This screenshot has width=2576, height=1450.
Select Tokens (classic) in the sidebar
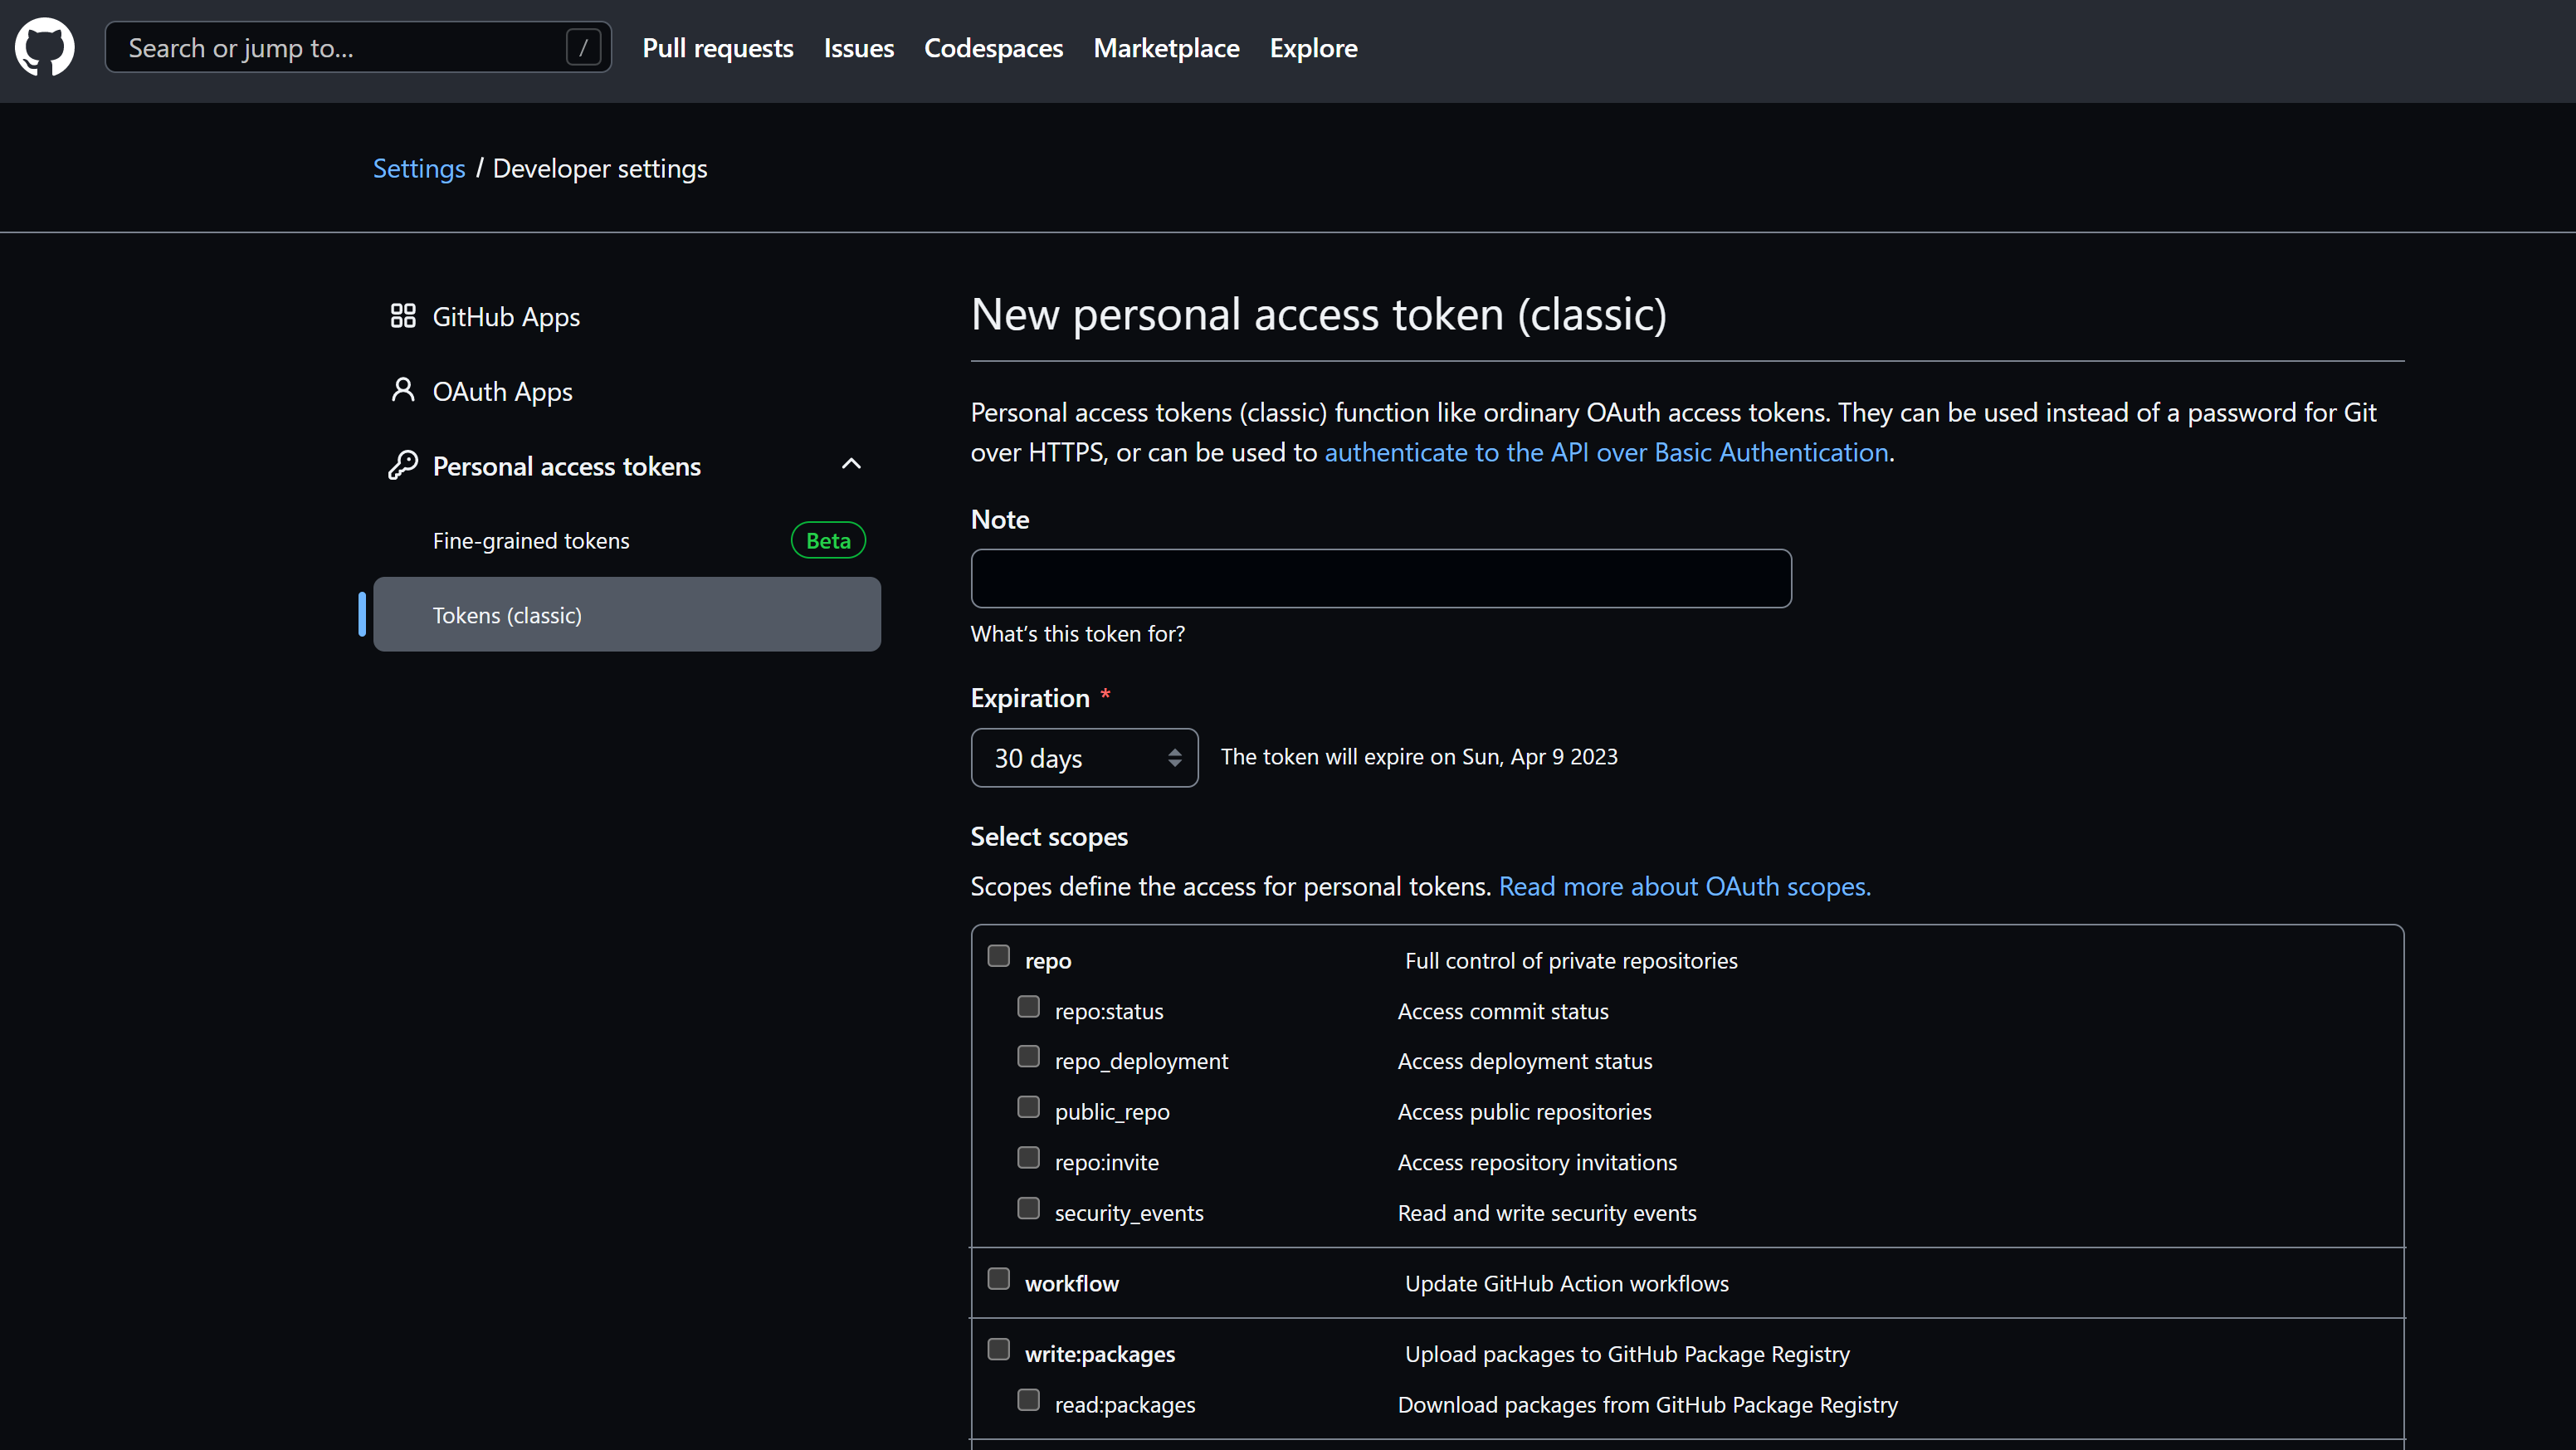click(627, 614)
